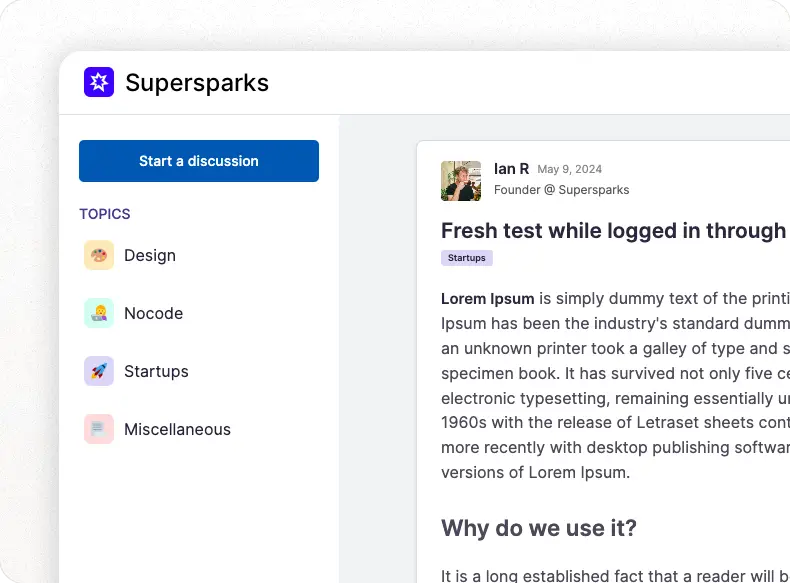The height and width of the screenshot is (583, 790).
Task: Click the 'Why do we use it?' heading
Action: click(x=539, y=529)
